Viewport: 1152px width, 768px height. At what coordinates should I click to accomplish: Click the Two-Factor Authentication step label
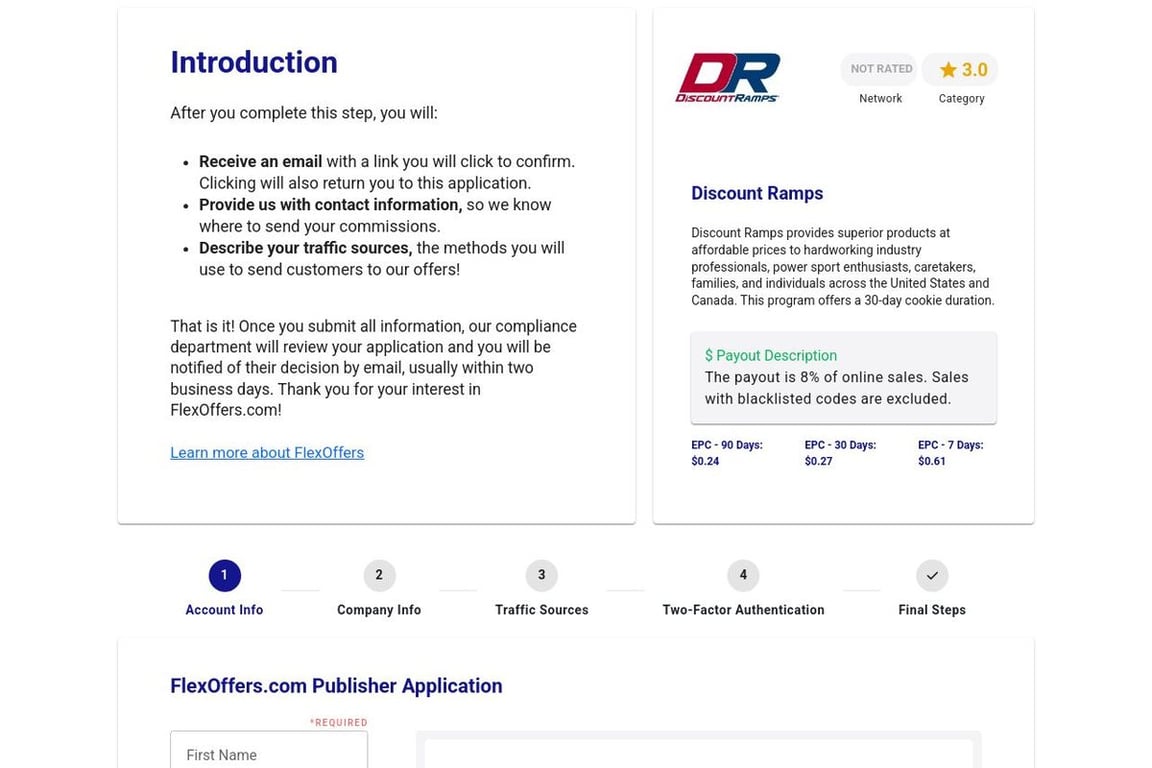[743, 610]
